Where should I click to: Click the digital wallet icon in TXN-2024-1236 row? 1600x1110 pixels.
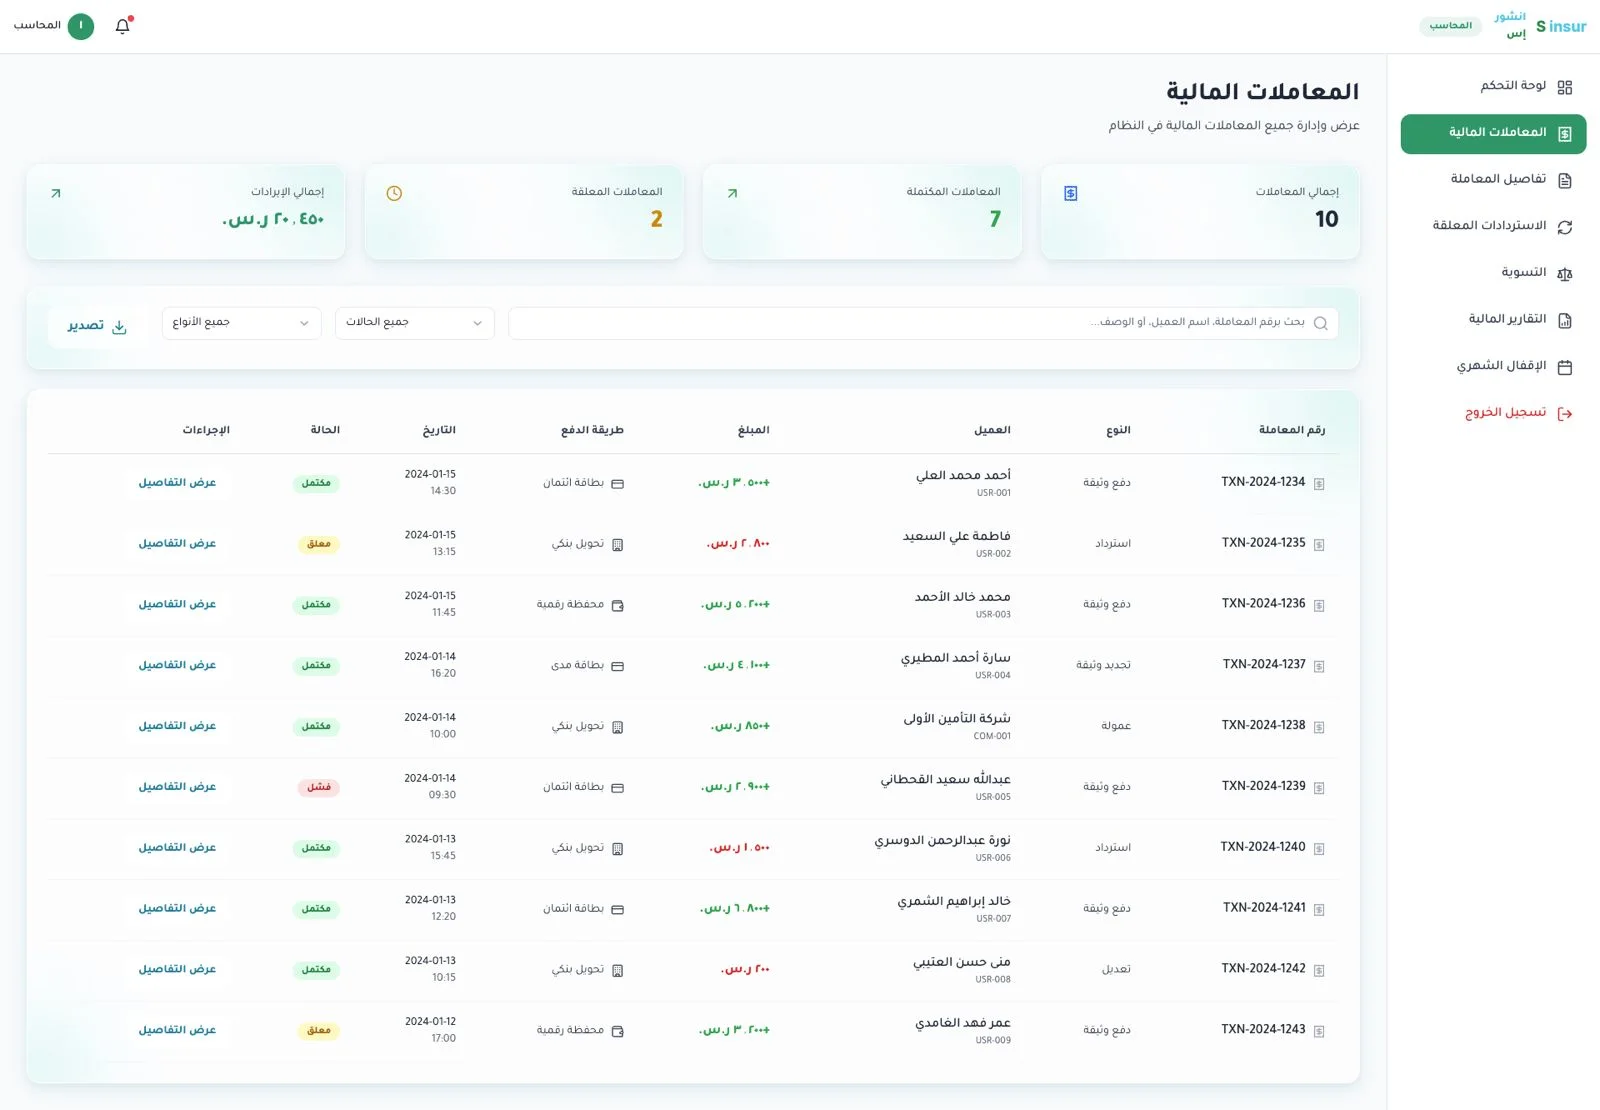coord(617,605)
